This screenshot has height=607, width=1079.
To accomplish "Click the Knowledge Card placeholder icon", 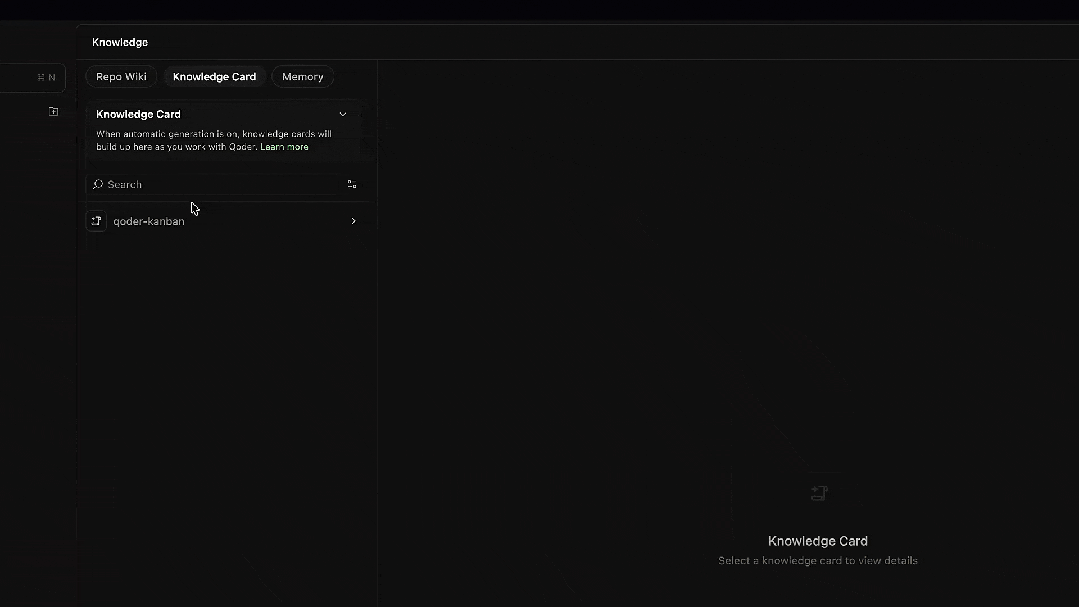I will pyautogui.click(x=819, y=493).
